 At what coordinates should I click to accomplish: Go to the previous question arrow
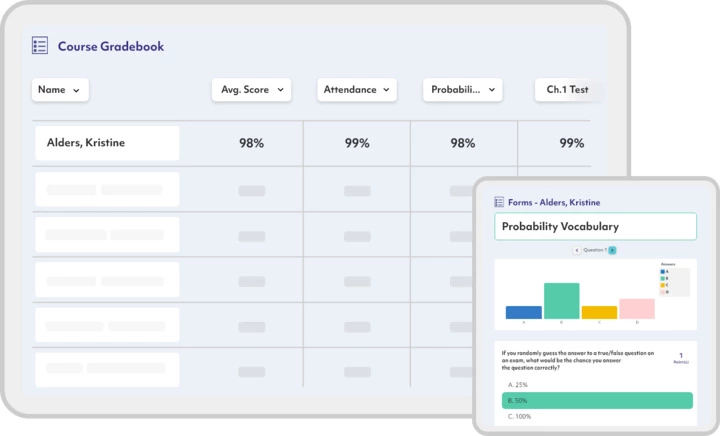tap(577, 250)
